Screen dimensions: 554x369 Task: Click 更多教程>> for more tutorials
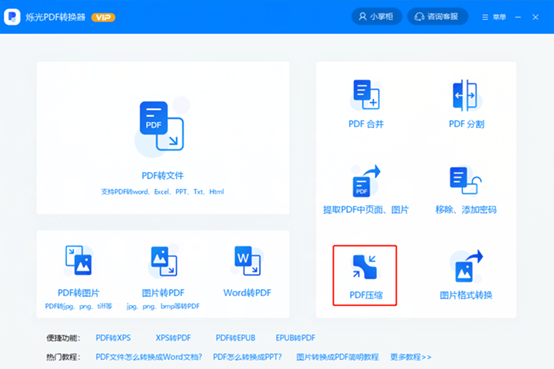[x=411, y=357]
